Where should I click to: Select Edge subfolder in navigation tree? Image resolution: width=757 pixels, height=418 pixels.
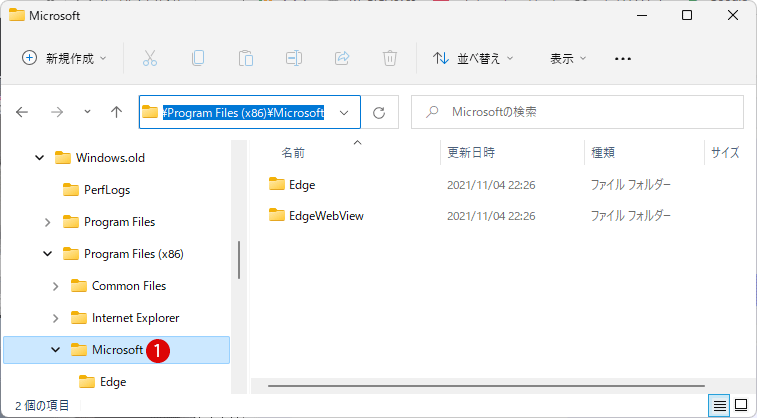113,382
